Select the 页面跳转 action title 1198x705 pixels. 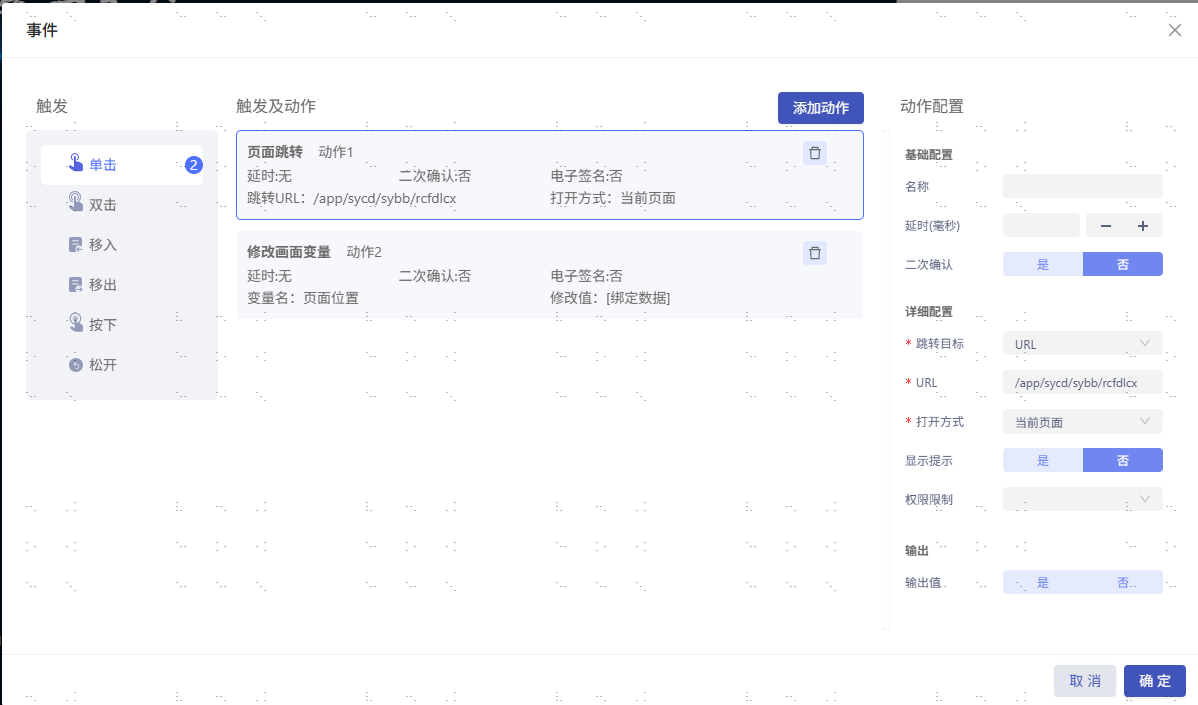tap(275, 152)
